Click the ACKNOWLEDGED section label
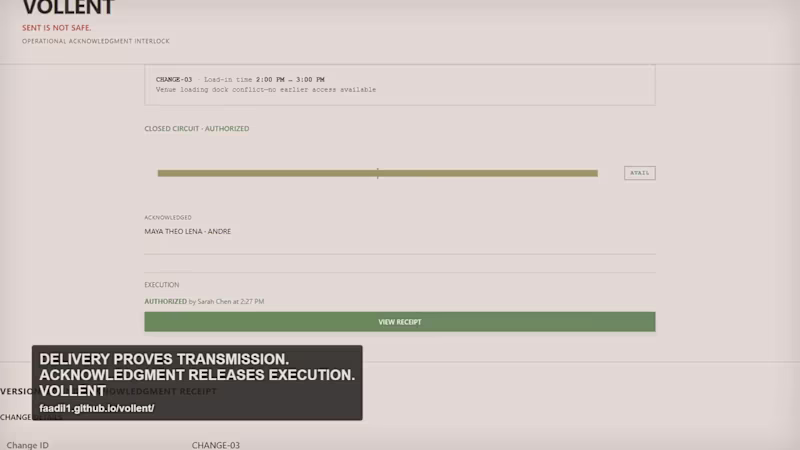 168,217
